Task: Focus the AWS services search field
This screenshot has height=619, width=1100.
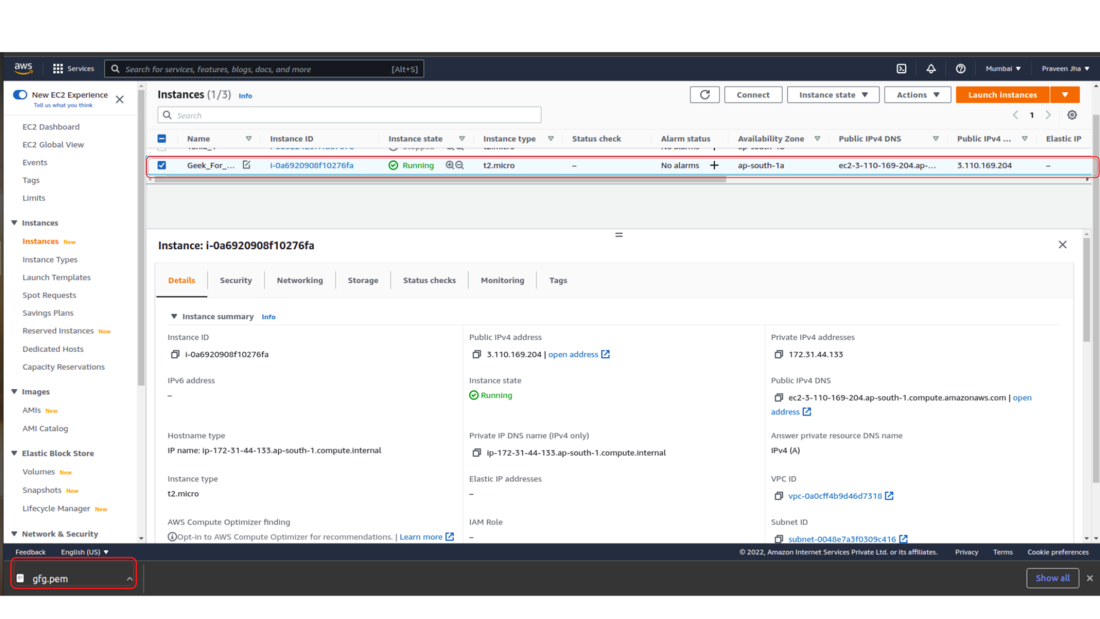Action: (x=264, y=69)
